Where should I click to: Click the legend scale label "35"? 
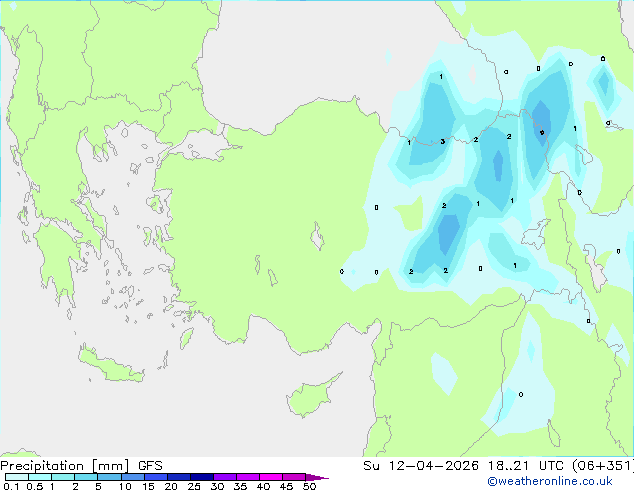240,486
